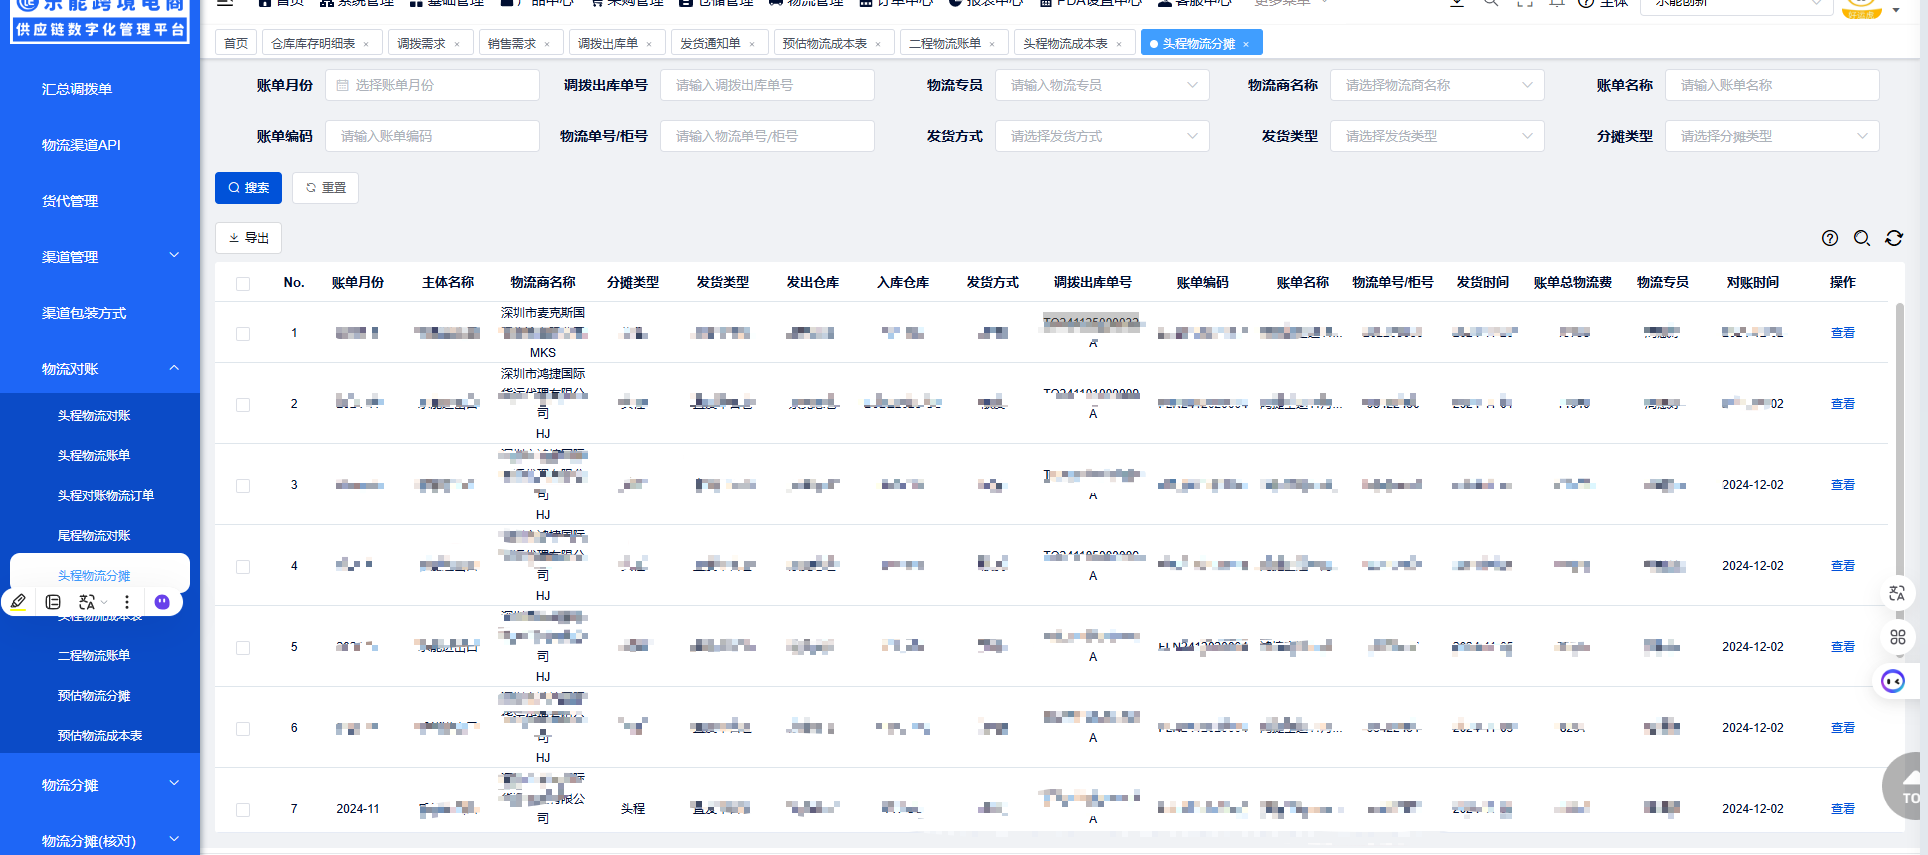Focus the 账单名称 input field

pyautogui.click(x=1772, y=85)
